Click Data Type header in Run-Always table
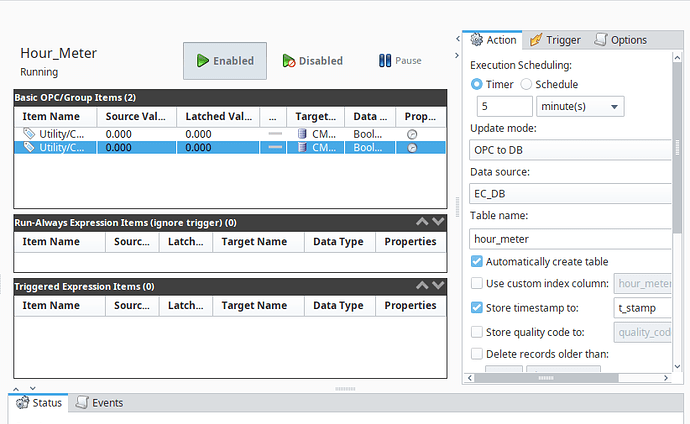This screenshot has height=424, width=690. [x=340, y=241]
